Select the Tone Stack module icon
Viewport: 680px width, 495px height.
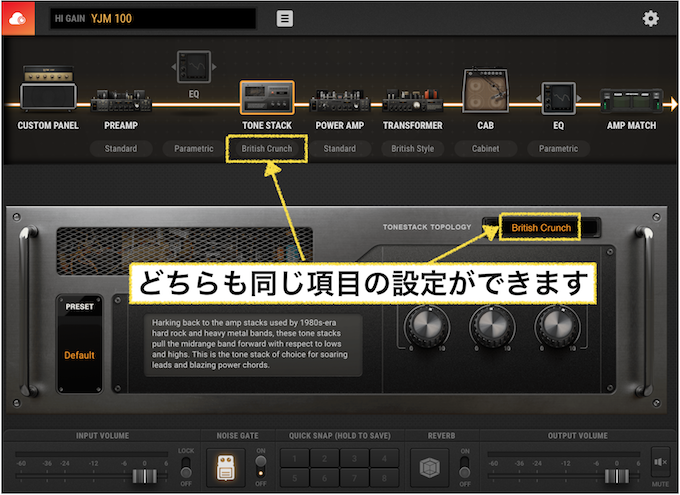point(267,97)
